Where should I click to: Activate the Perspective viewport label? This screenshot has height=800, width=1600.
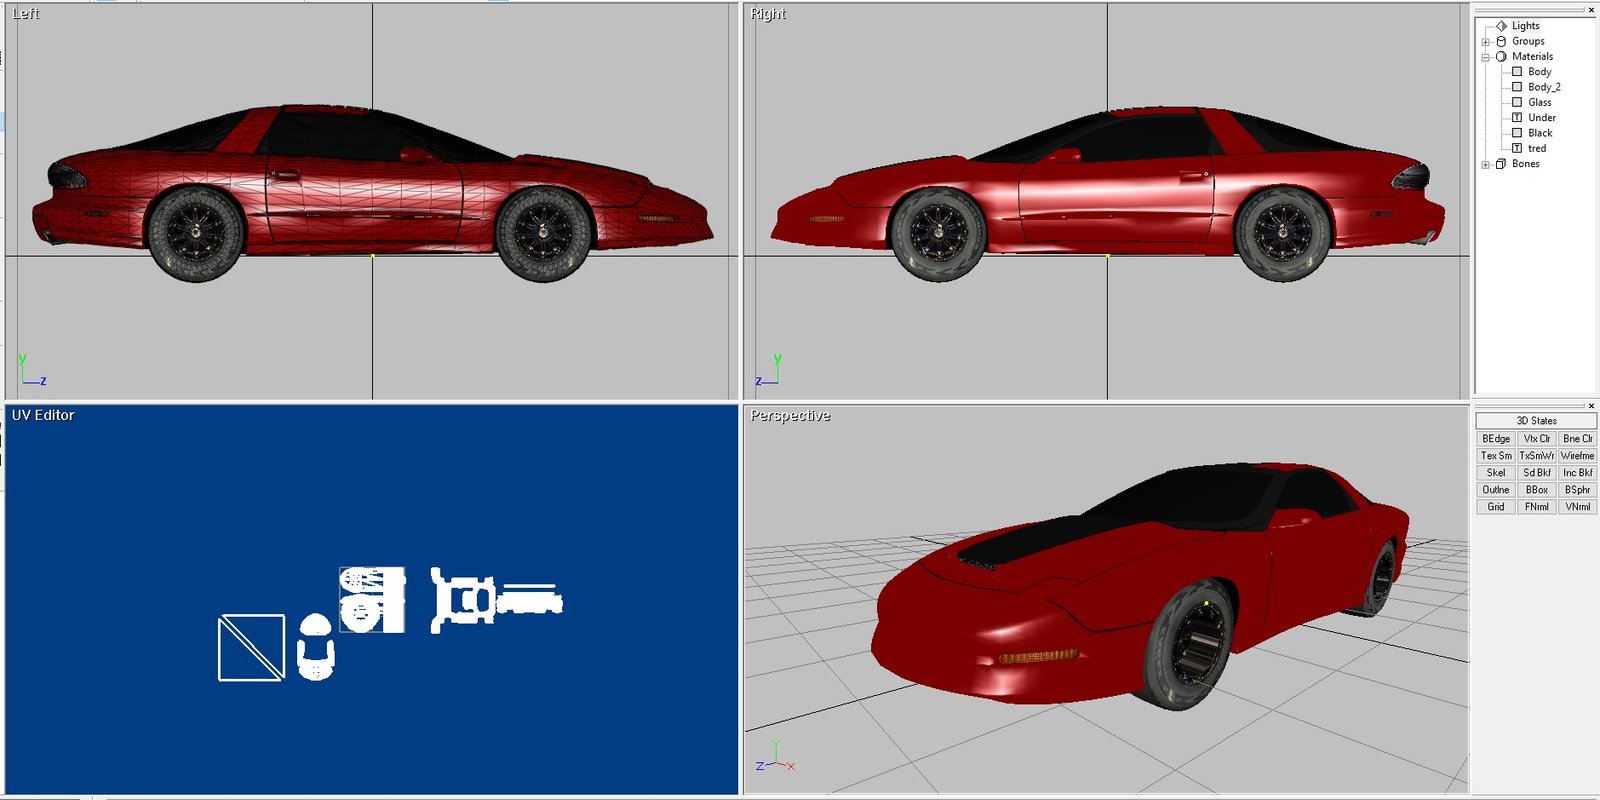click(790, 415)
